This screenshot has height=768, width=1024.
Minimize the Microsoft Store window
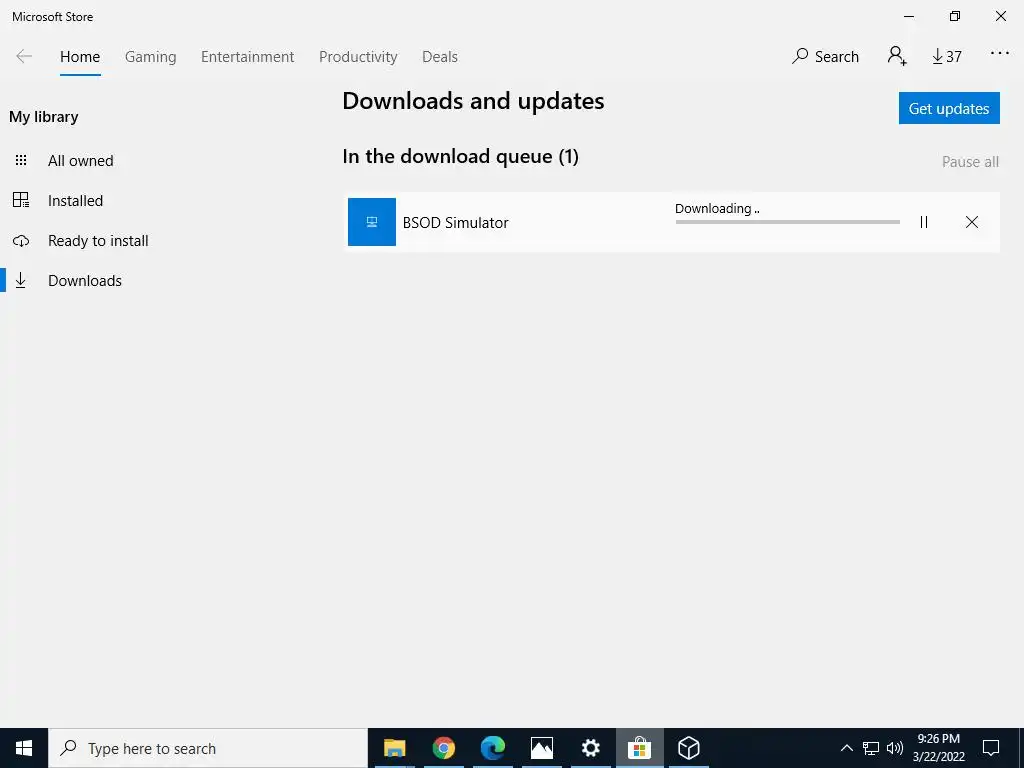[x=908, y=16]
